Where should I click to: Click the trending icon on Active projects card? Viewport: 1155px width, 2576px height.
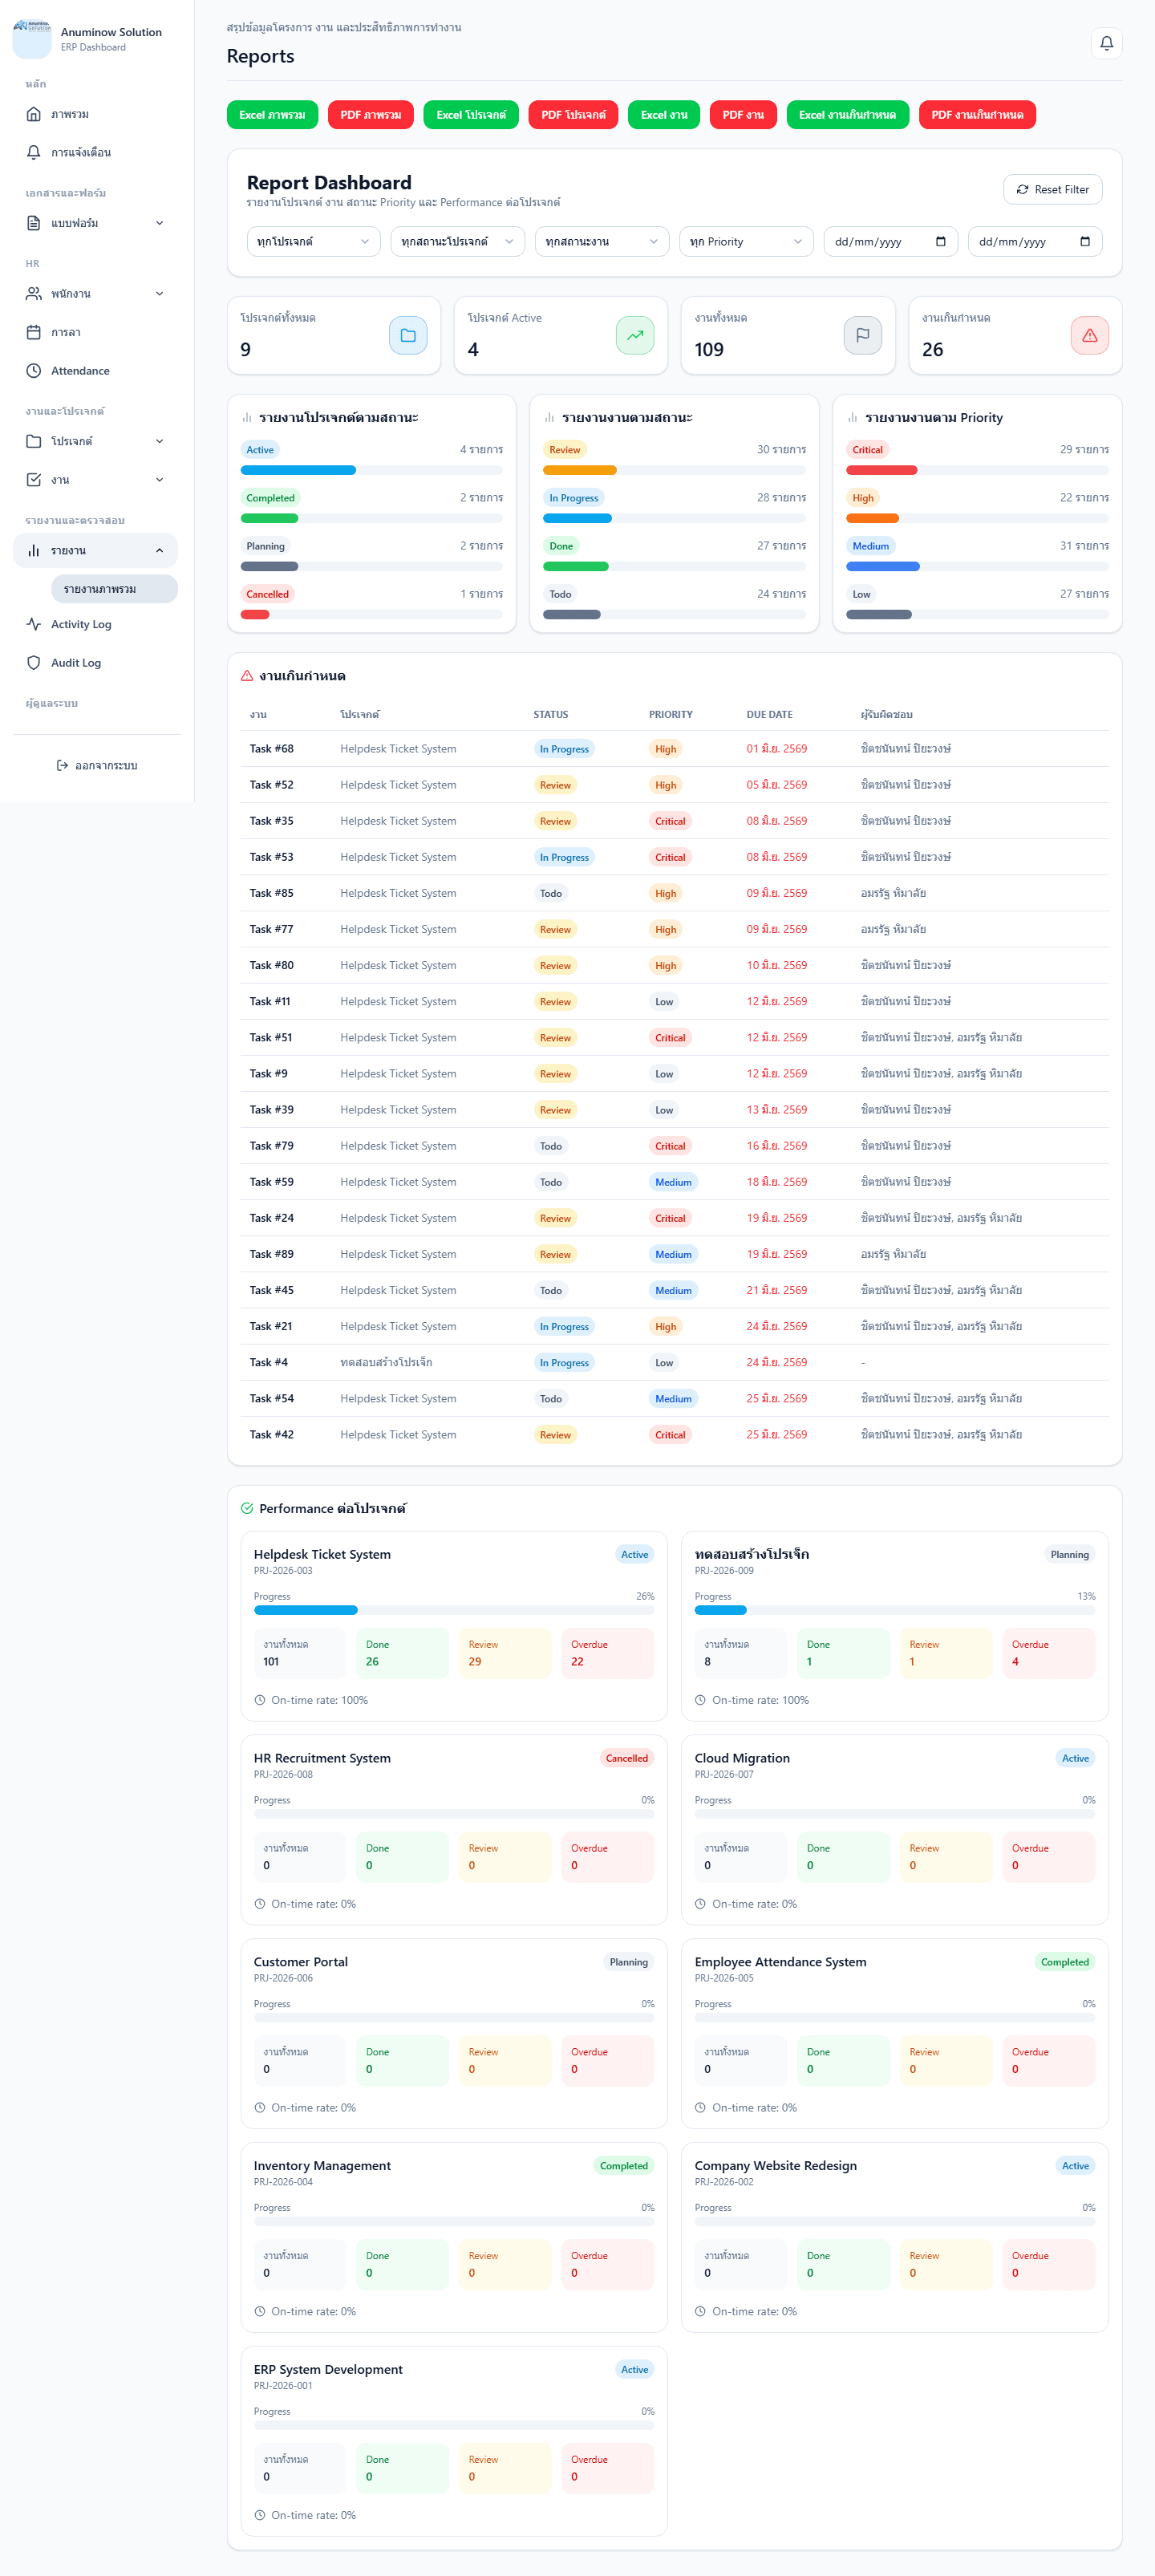coord(635,336)
